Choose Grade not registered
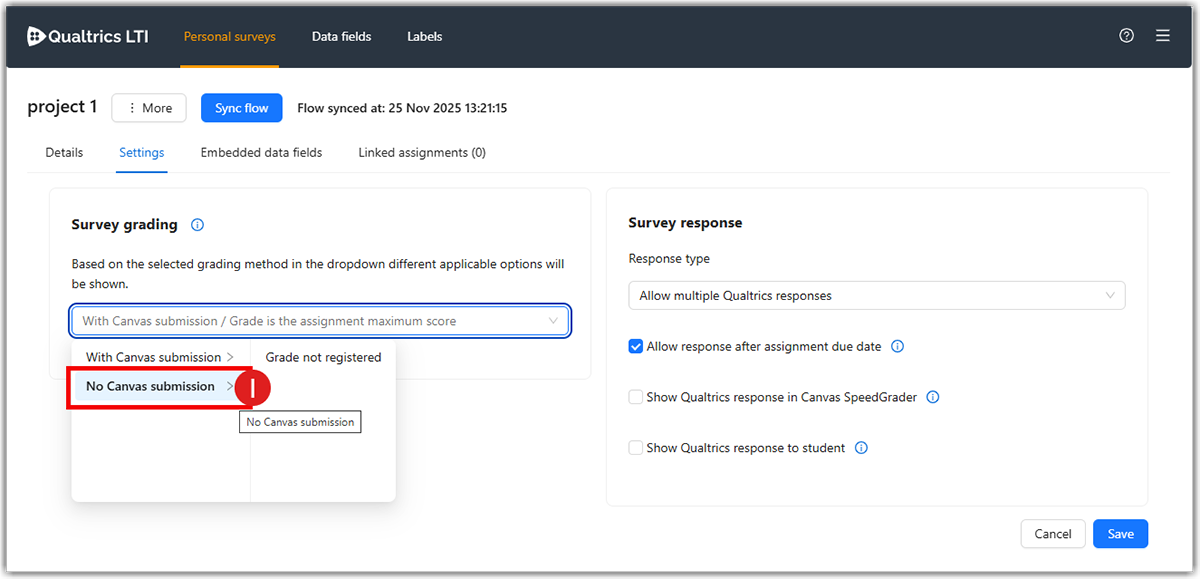 323,357
